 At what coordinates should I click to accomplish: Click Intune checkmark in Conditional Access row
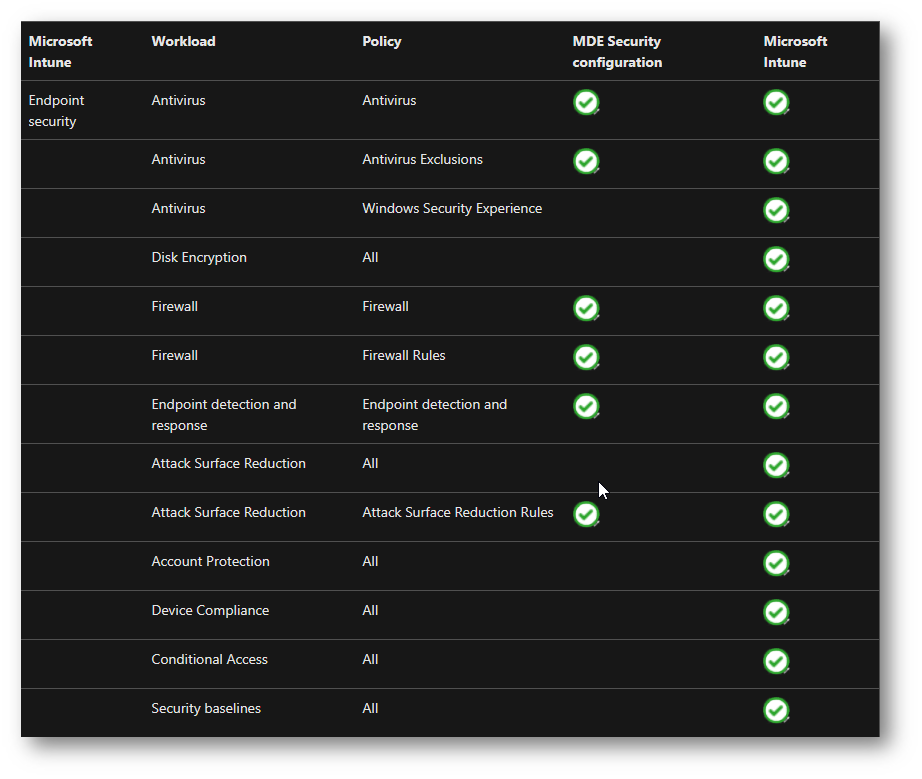pyautogui.click(x=776, y=661)
